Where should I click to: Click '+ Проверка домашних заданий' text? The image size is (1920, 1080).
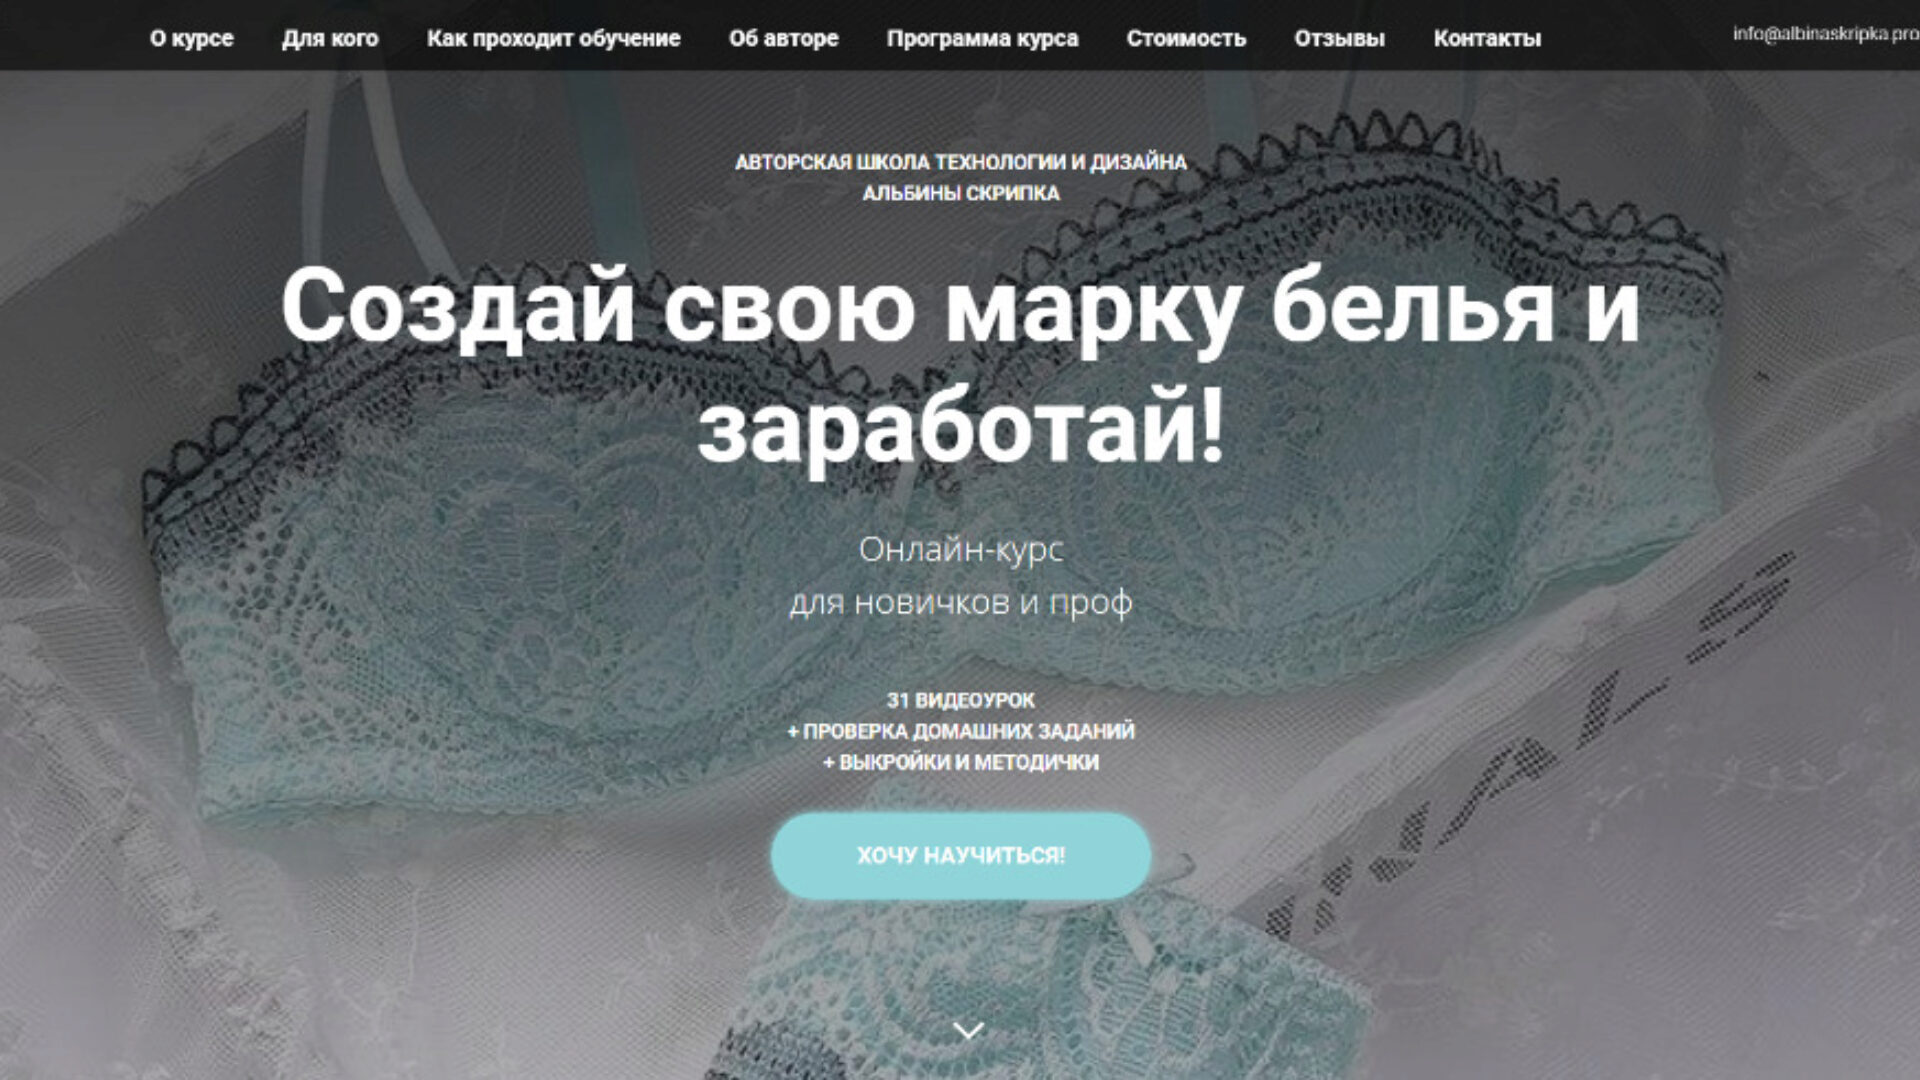961,731
